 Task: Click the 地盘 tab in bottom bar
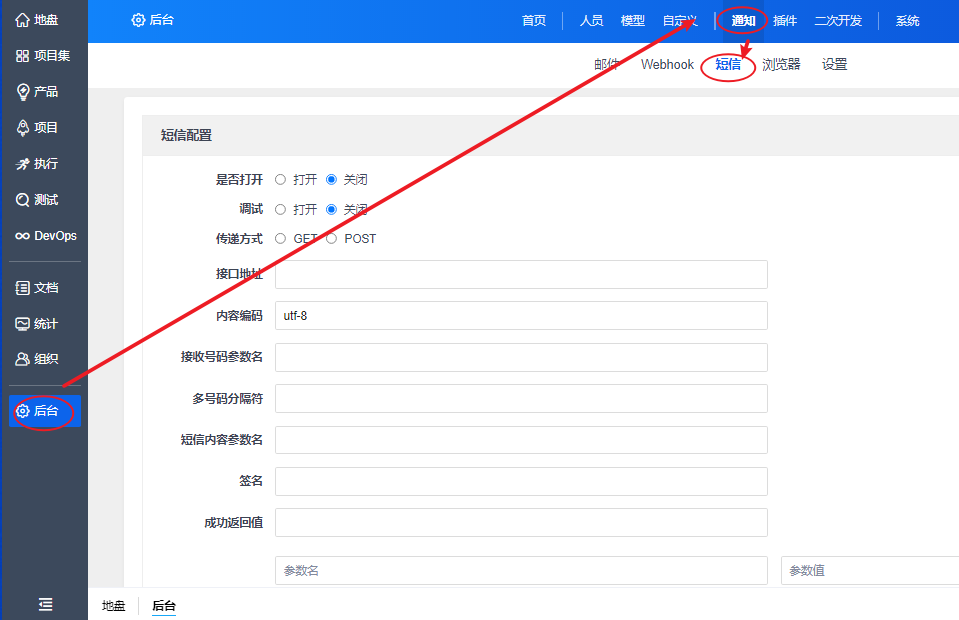click(114, 606)
